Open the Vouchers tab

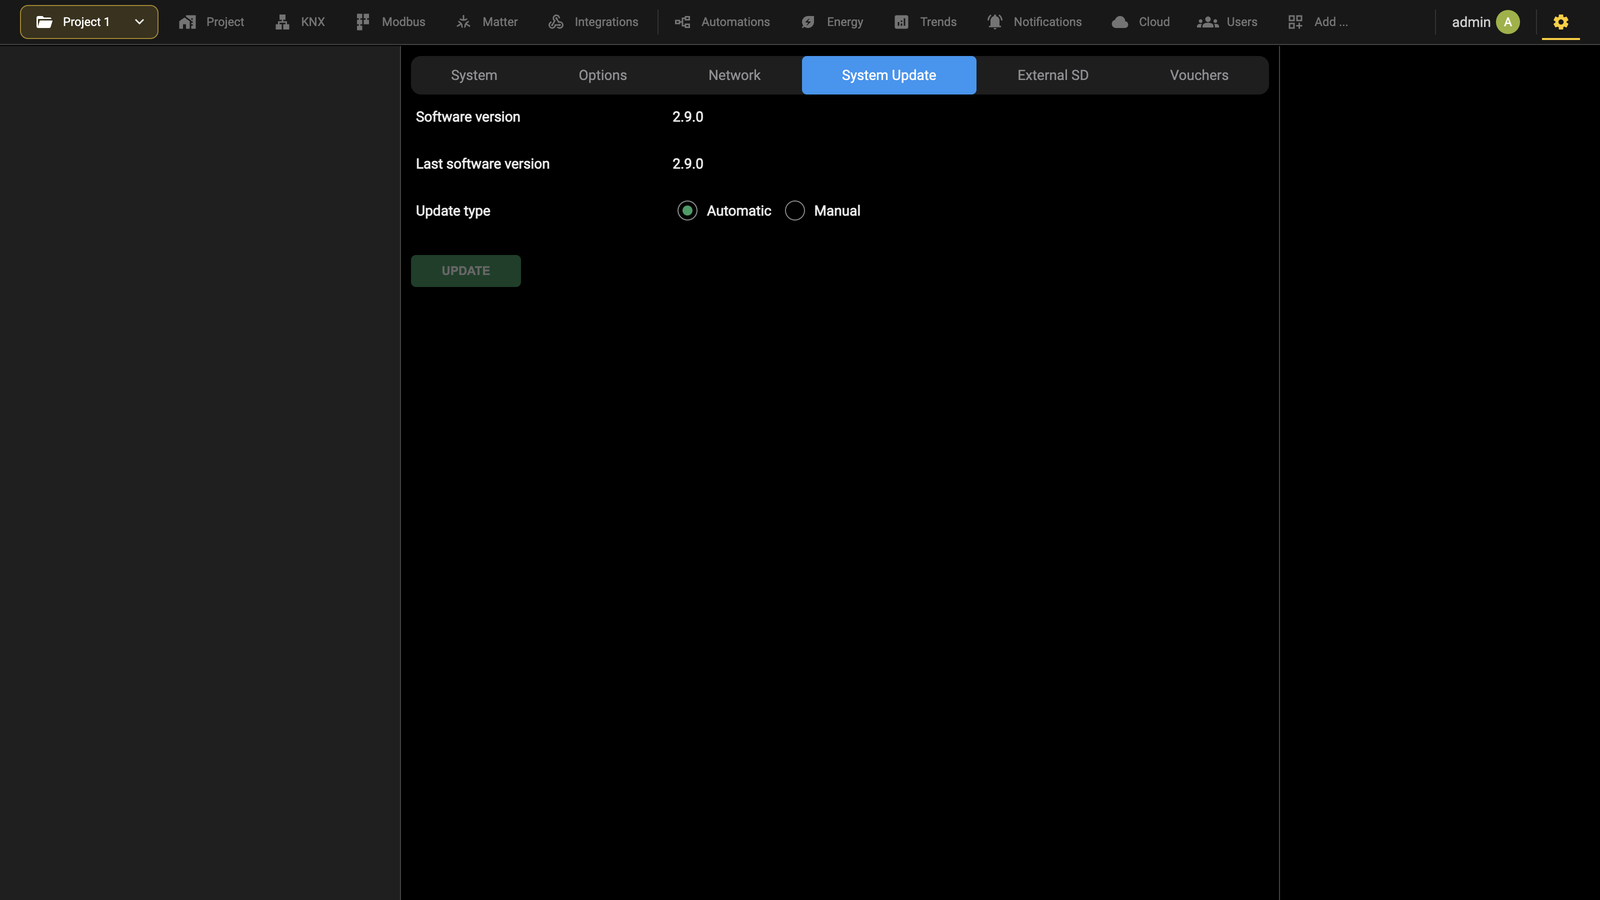click(1199, 75)
